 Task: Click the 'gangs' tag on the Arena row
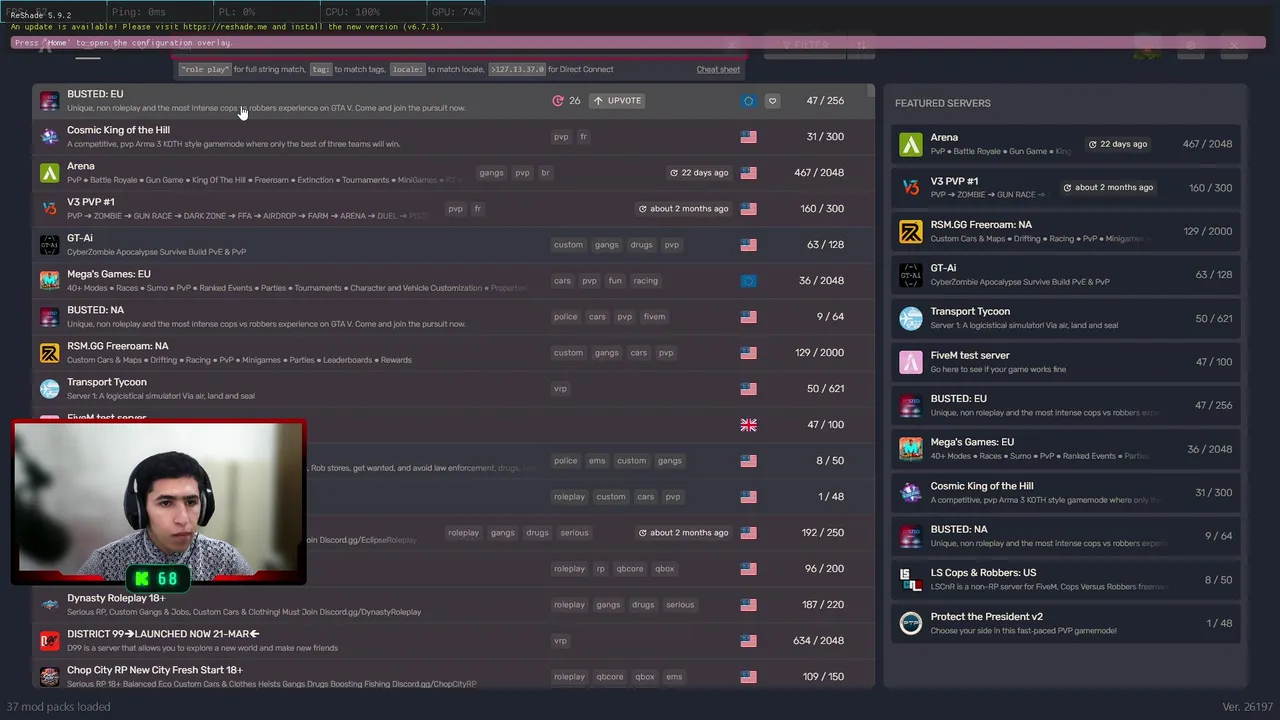pos(491,173)
